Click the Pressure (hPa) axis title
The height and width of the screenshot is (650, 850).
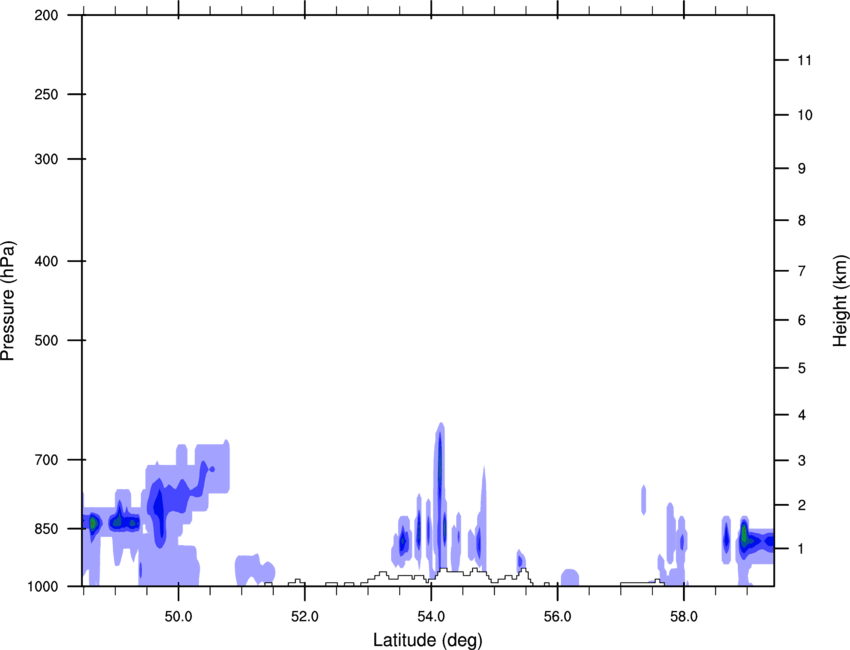(8, 301)
